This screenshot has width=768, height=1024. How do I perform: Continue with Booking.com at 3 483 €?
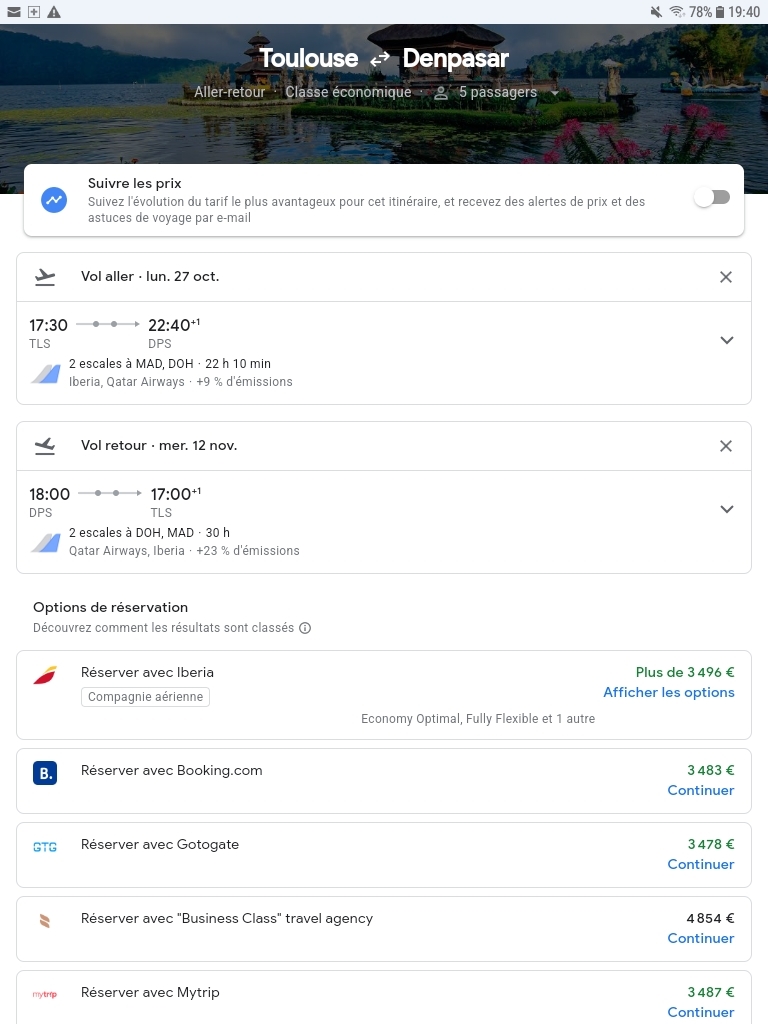[701, 790]
